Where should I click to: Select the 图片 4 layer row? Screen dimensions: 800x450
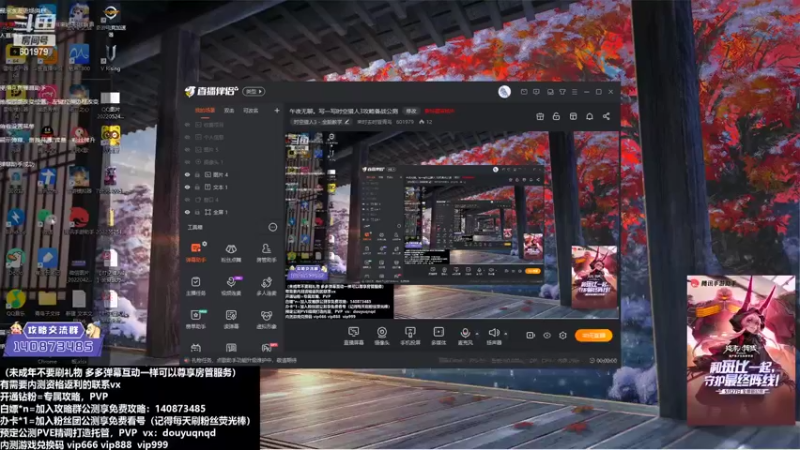232,174
